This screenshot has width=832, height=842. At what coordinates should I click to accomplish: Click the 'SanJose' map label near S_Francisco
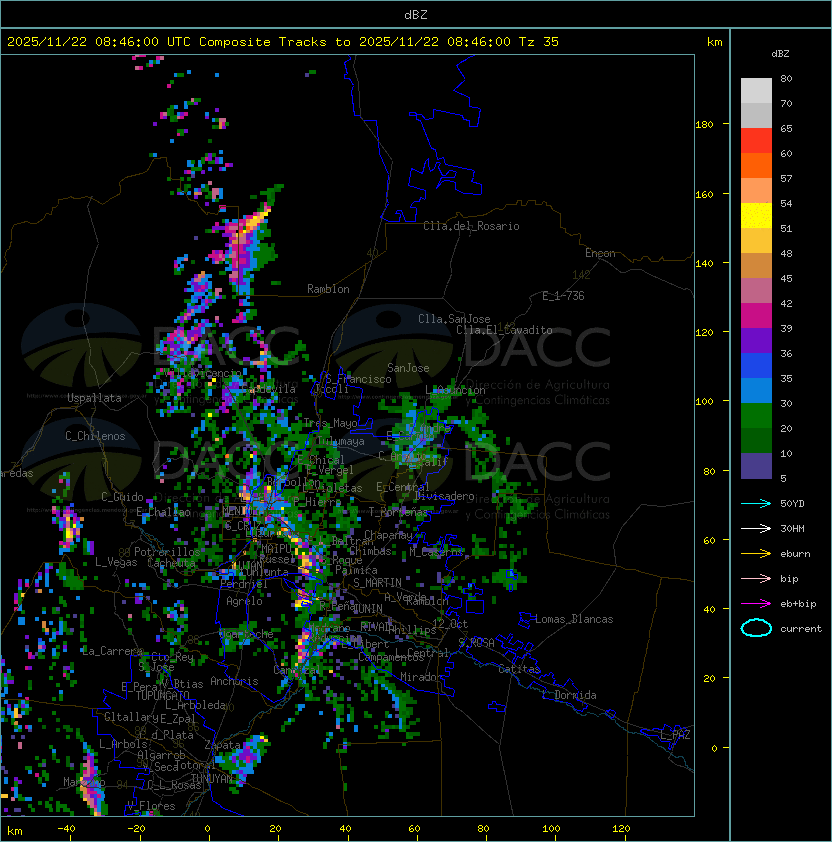(408, 368)
